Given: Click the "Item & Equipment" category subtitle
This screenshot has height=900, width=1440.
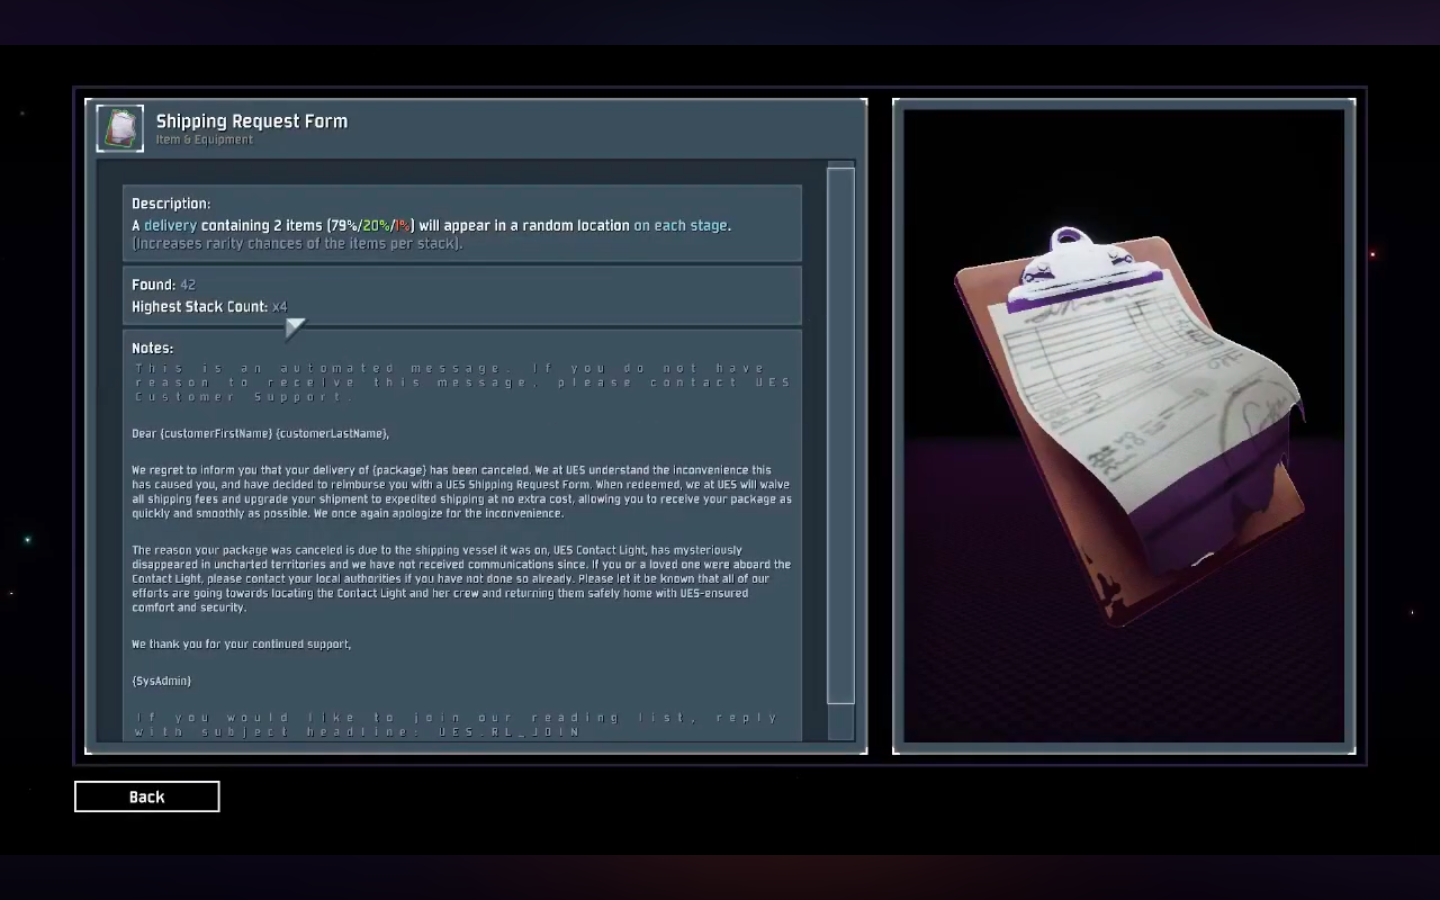Looking at the screenshot, I should coord(204,140).
